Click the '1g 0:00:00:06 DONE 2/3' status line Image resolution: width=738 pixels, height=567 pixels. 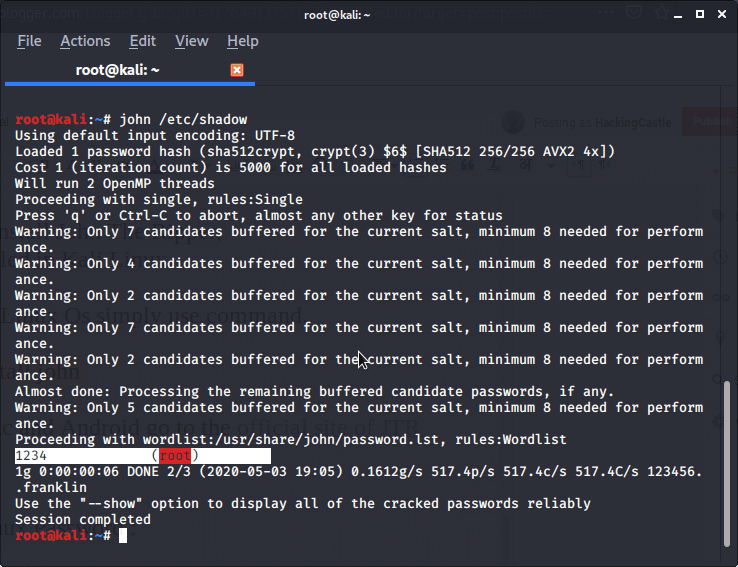pos(359,471)
